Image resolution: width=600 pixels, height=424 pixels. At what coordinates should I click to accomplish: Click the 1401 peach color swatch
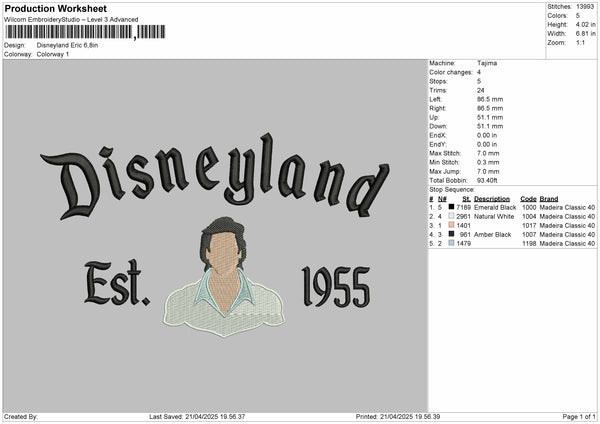452,225
